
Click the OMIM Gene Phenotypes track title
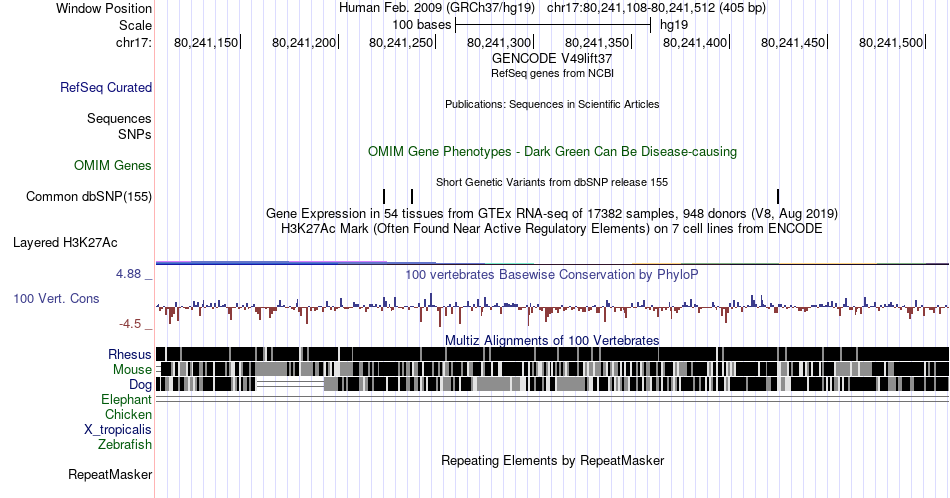pyautogui.click(x=552, y=151)
